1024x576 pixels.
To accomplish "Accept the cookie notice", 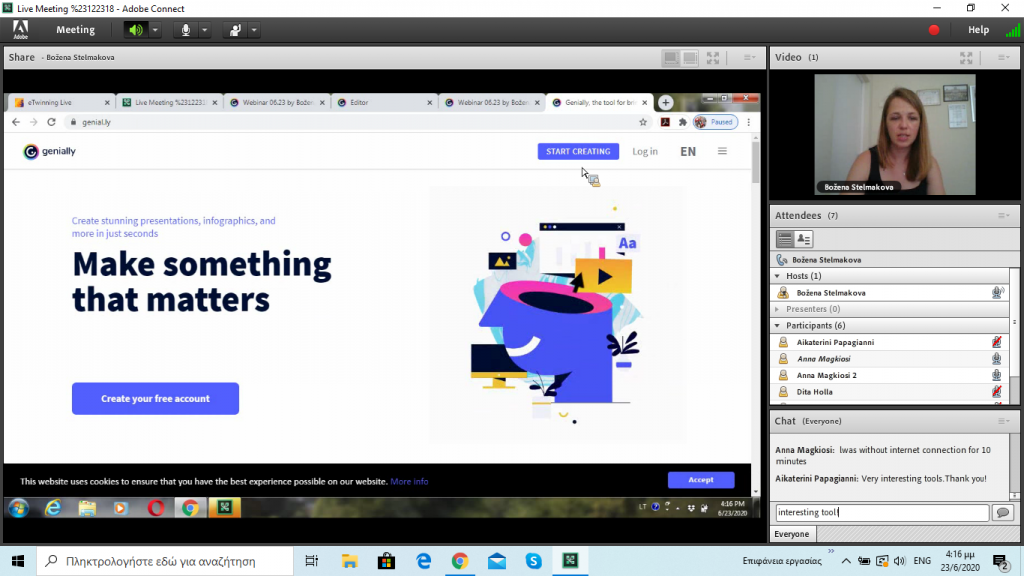I will tap(701, 480).
